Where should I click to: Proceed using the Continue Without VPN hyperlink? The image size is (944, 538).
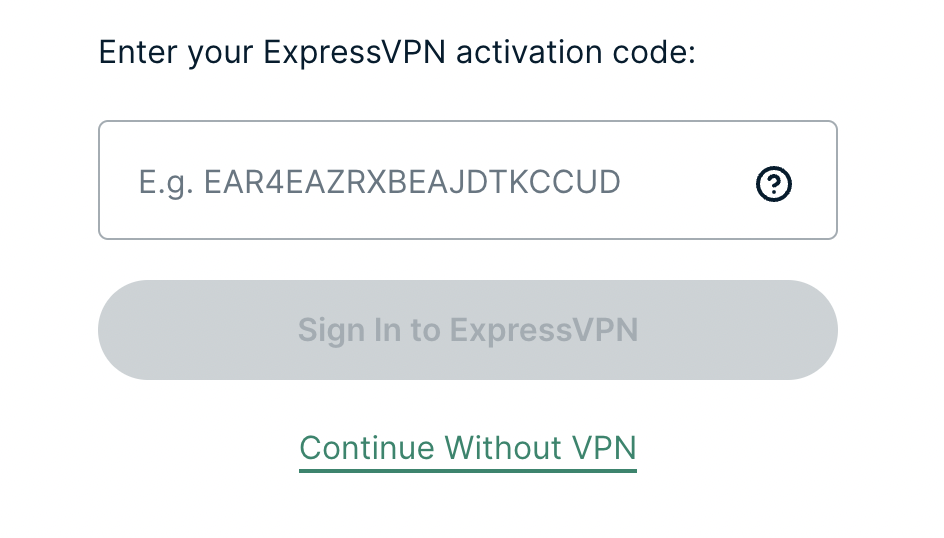pyautogui.click(x=468, y=449)
